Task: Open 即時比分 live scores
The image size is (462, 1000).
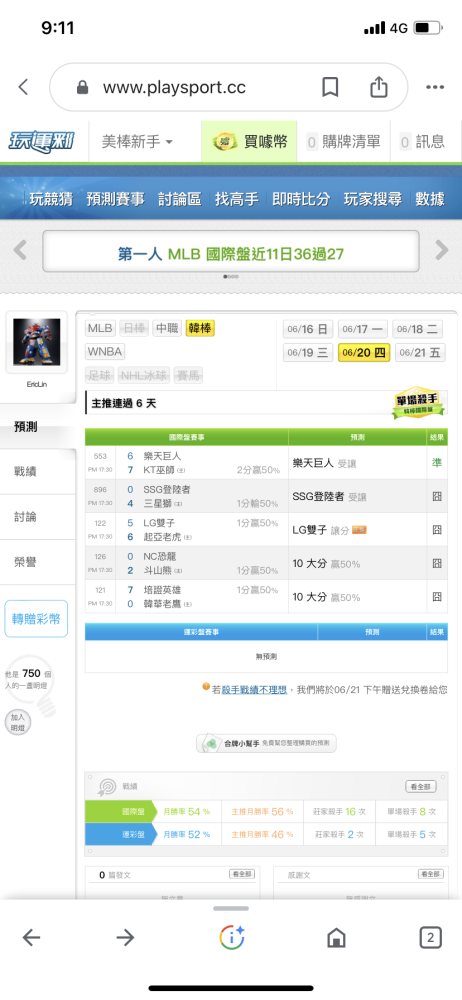Action: pyautogui.click(x=301, y=199)
